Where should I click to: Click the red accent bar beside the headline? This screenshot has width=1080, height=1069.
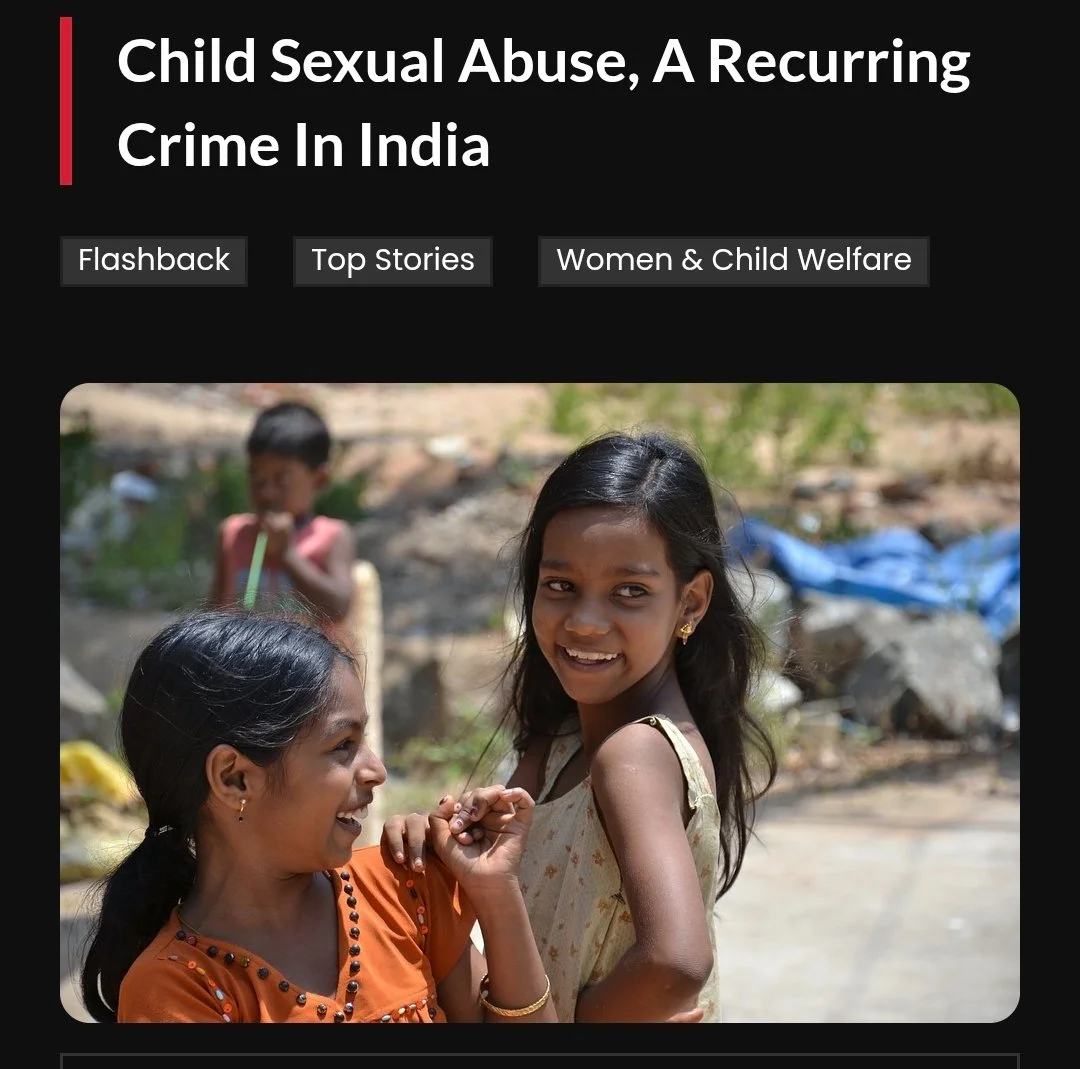[x=66, y=101]
